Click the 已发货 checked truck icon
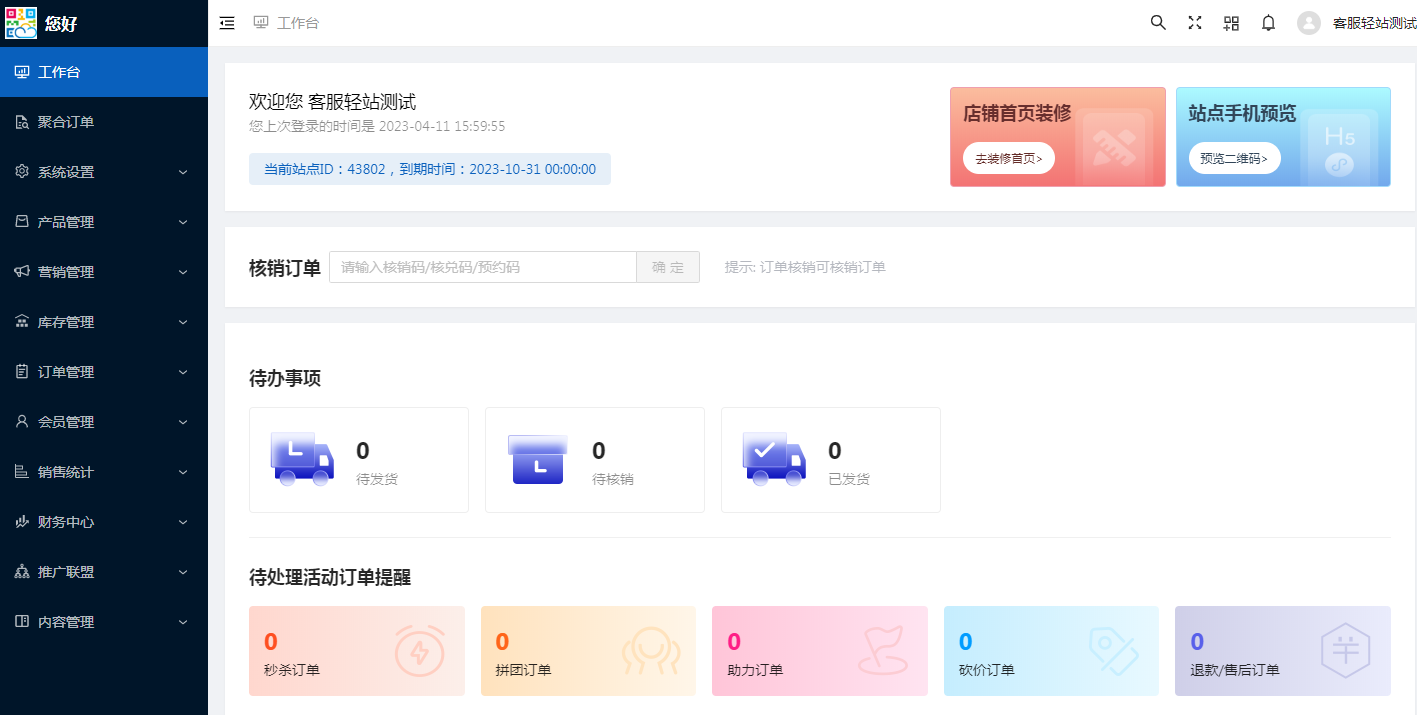This screenshot has width=1417, height=715. click(774, 460)
